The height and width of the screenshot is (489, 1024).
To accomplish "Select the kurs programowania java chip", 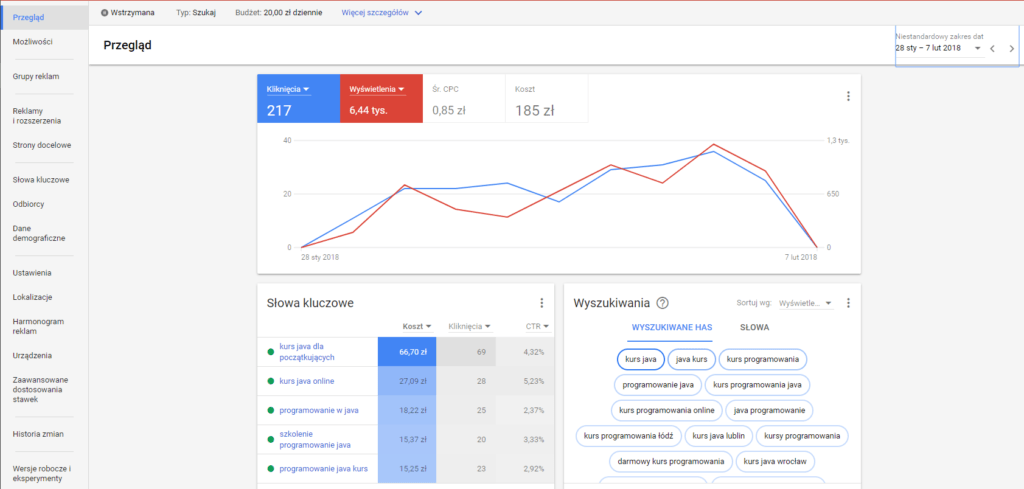I will coord(758,385).
